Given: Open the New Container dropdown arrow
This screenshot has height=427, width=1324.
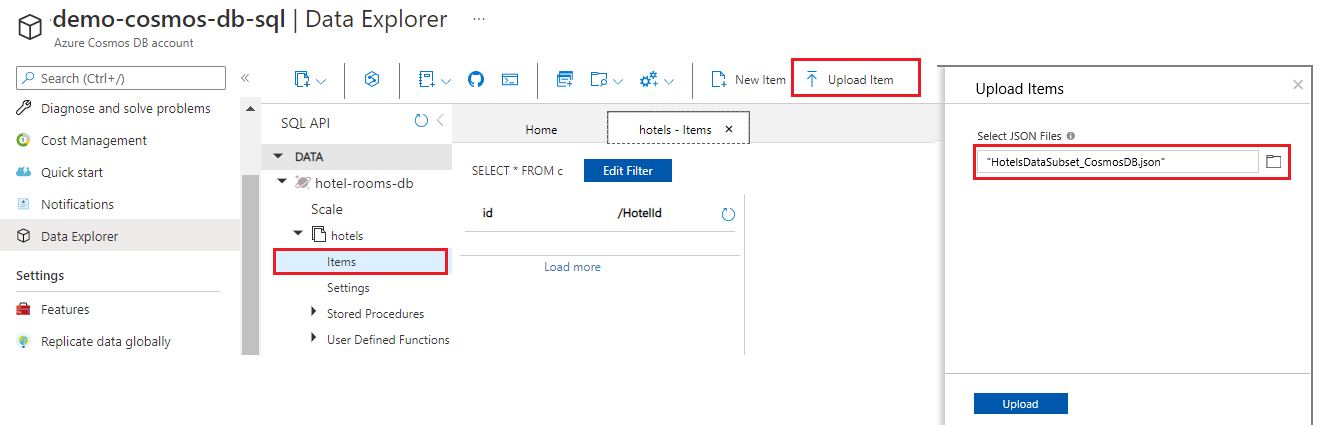Looking at the screenshot, I should pos(321,81).
